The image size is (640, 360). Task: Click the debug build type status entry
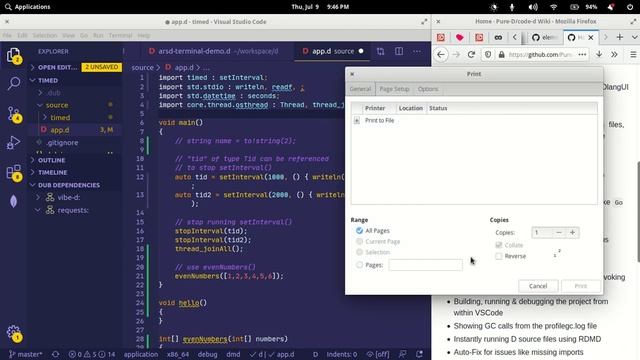point(207,354)
